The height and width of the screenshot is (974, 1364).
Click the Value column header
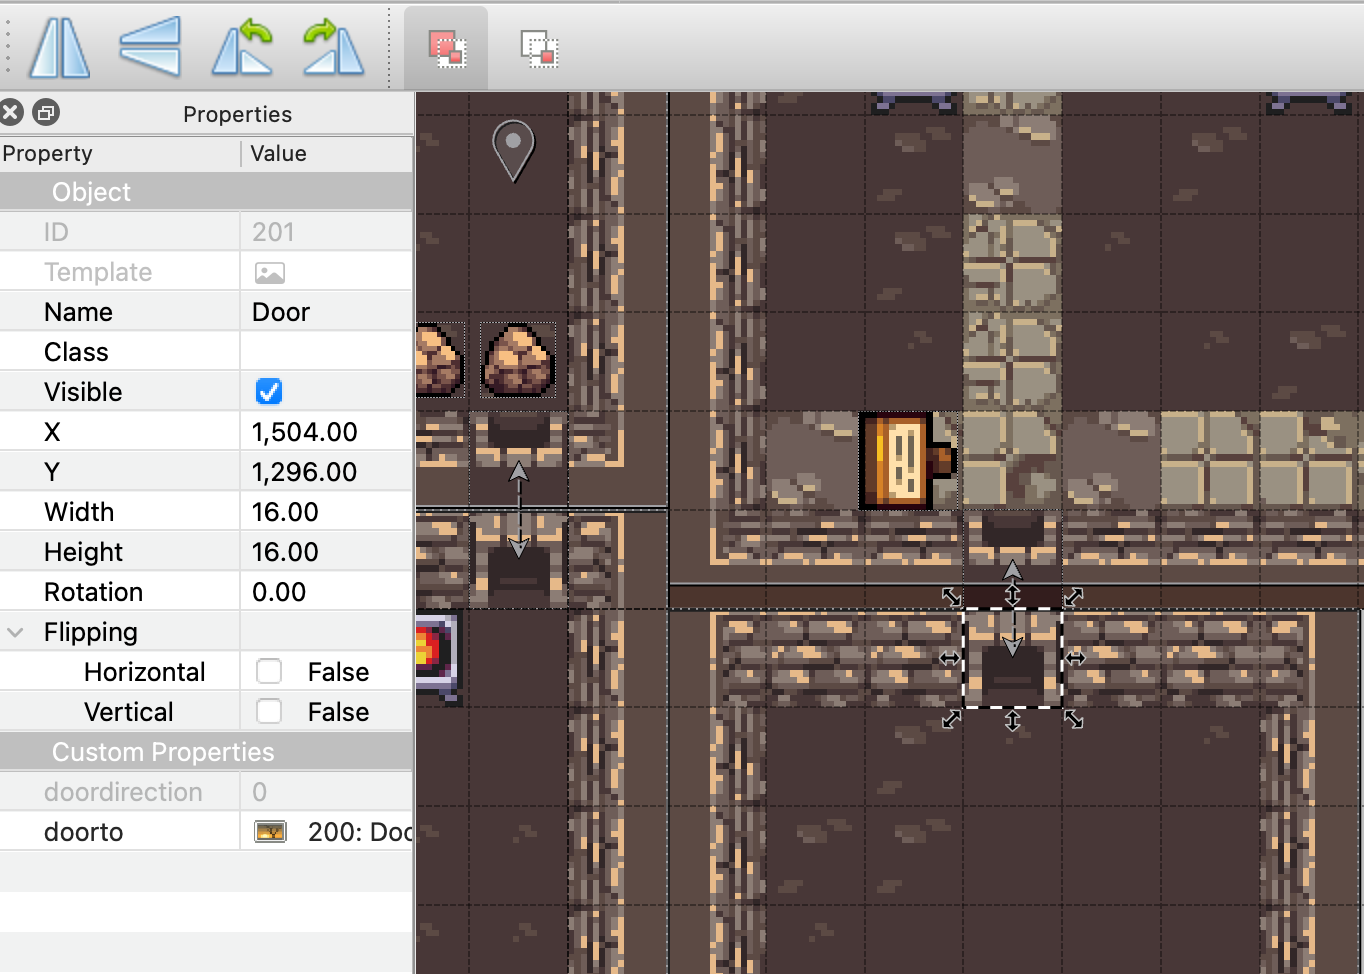coord(279,153)
